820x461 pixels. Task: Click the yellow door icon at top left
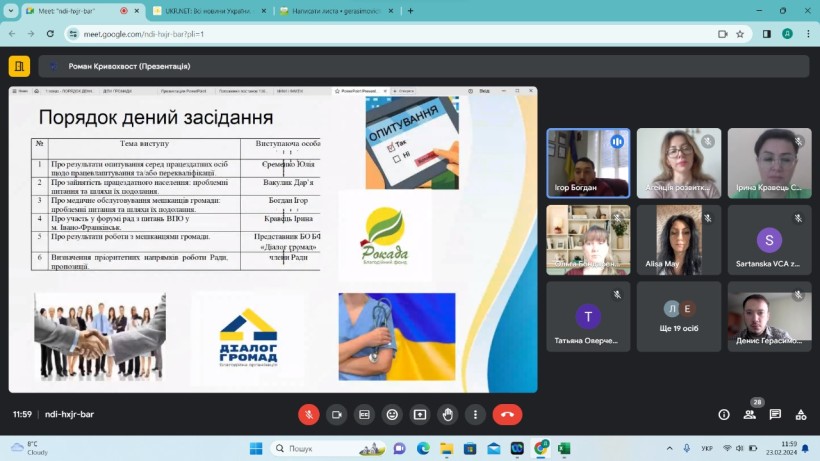pyautogui.click(x=19, y=66)
